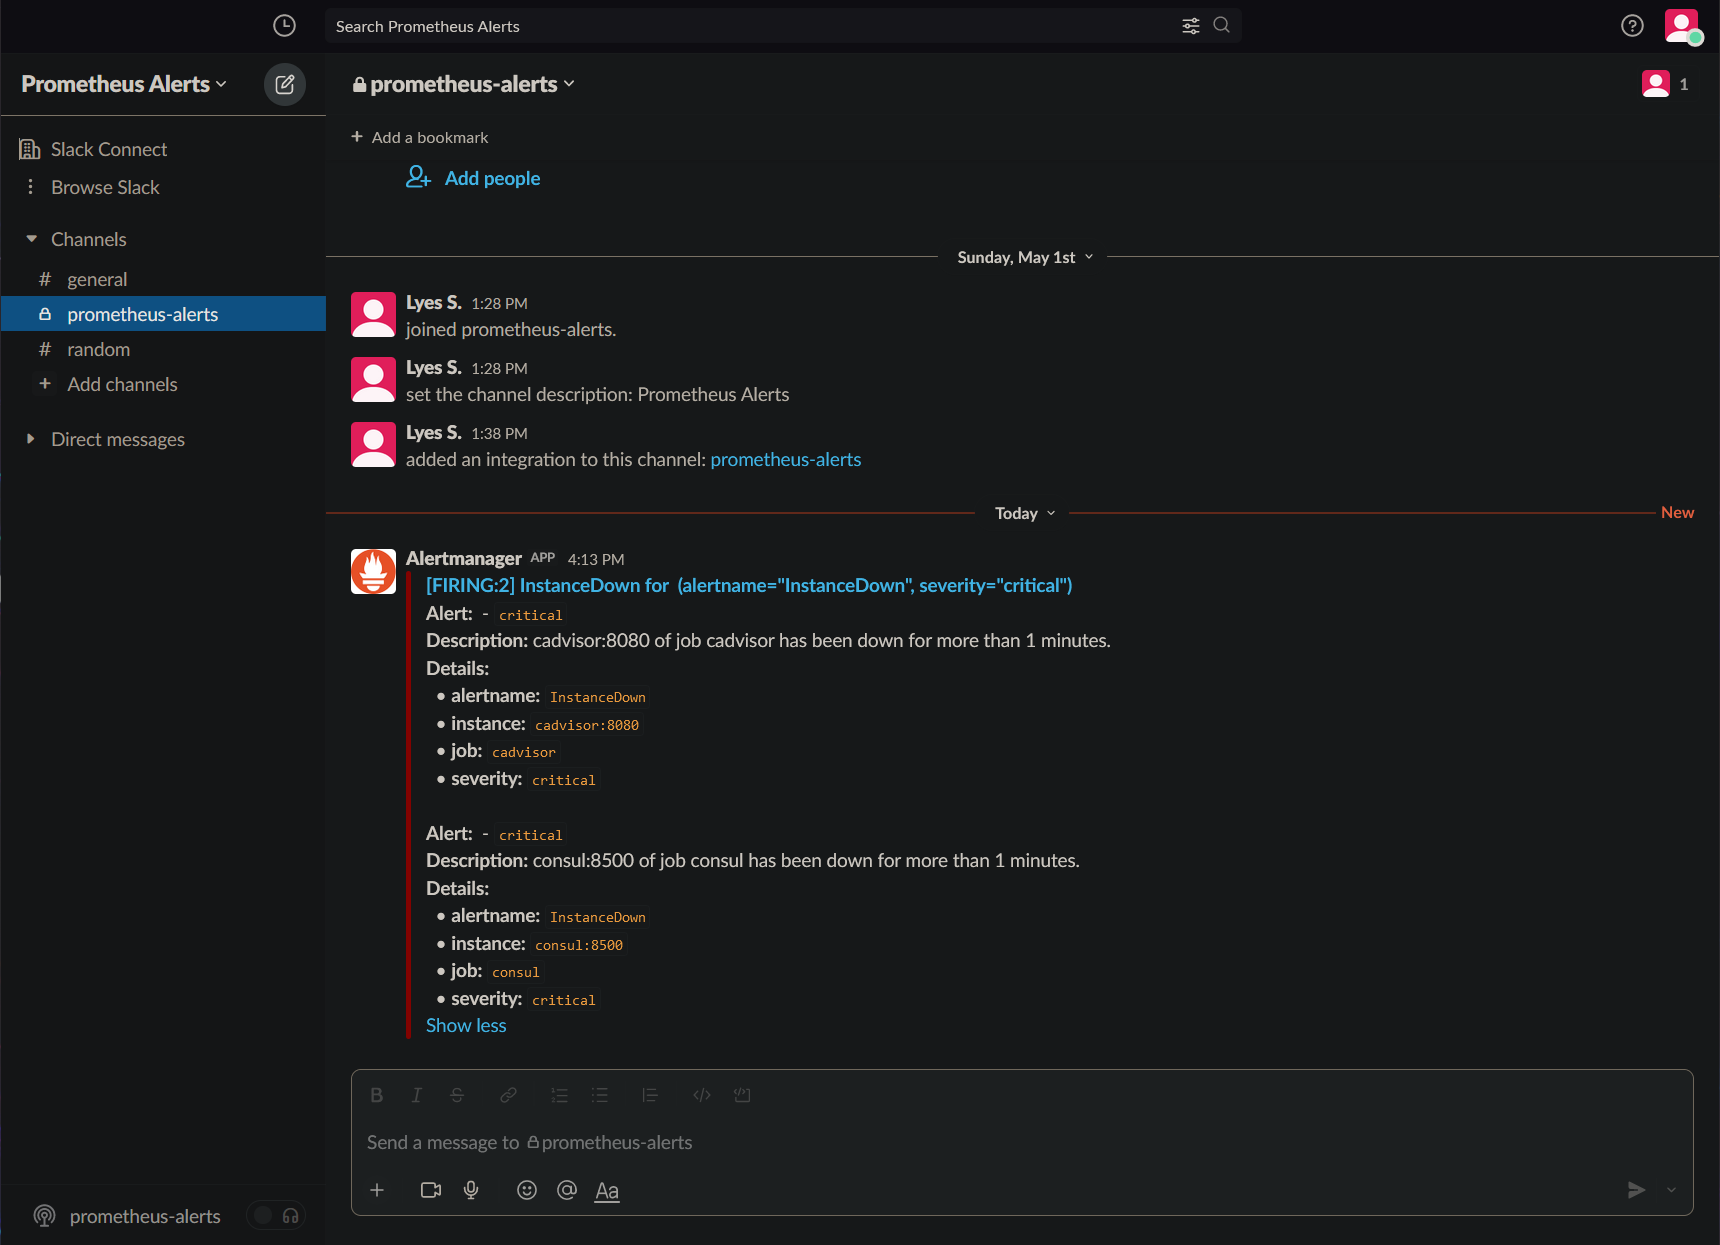Viewport: 1720px width, 1245px height.
Task: Record a video clip
Action: coord(431,1190)
